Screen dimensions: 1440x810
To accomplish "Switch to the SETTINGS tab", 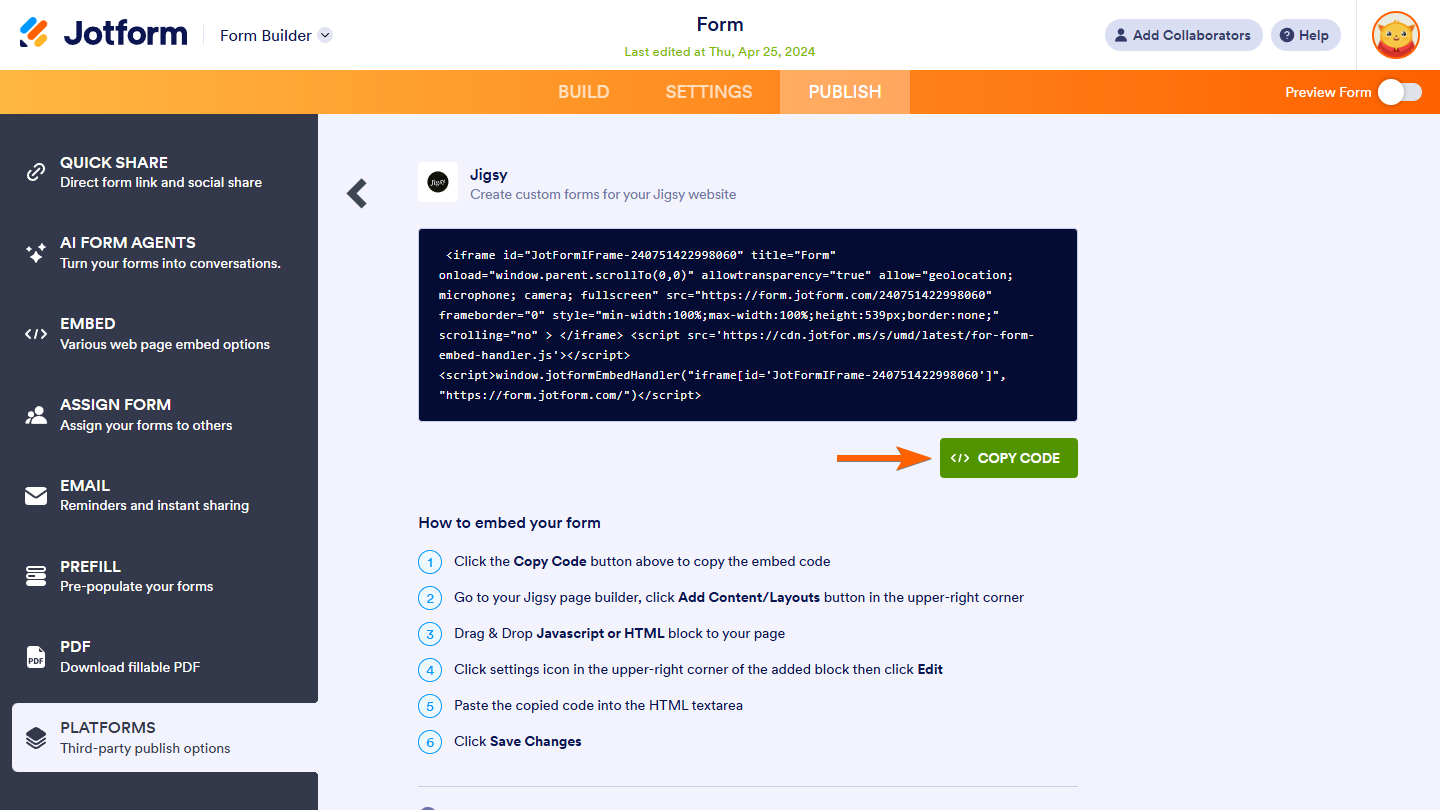I will tap(709, 92).
